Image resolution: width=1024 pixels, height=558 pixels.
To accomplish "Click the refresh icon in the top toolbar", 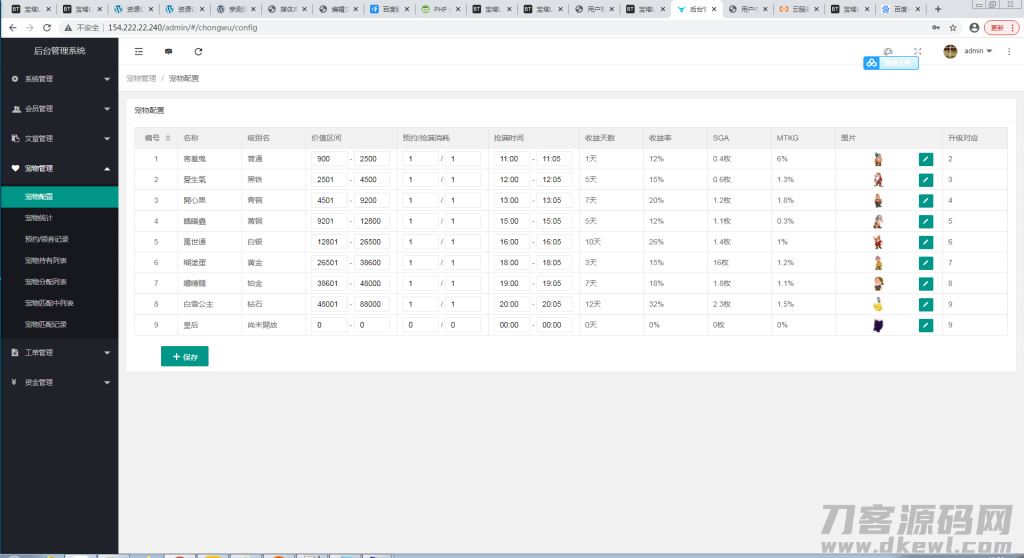I will (198, 51).
